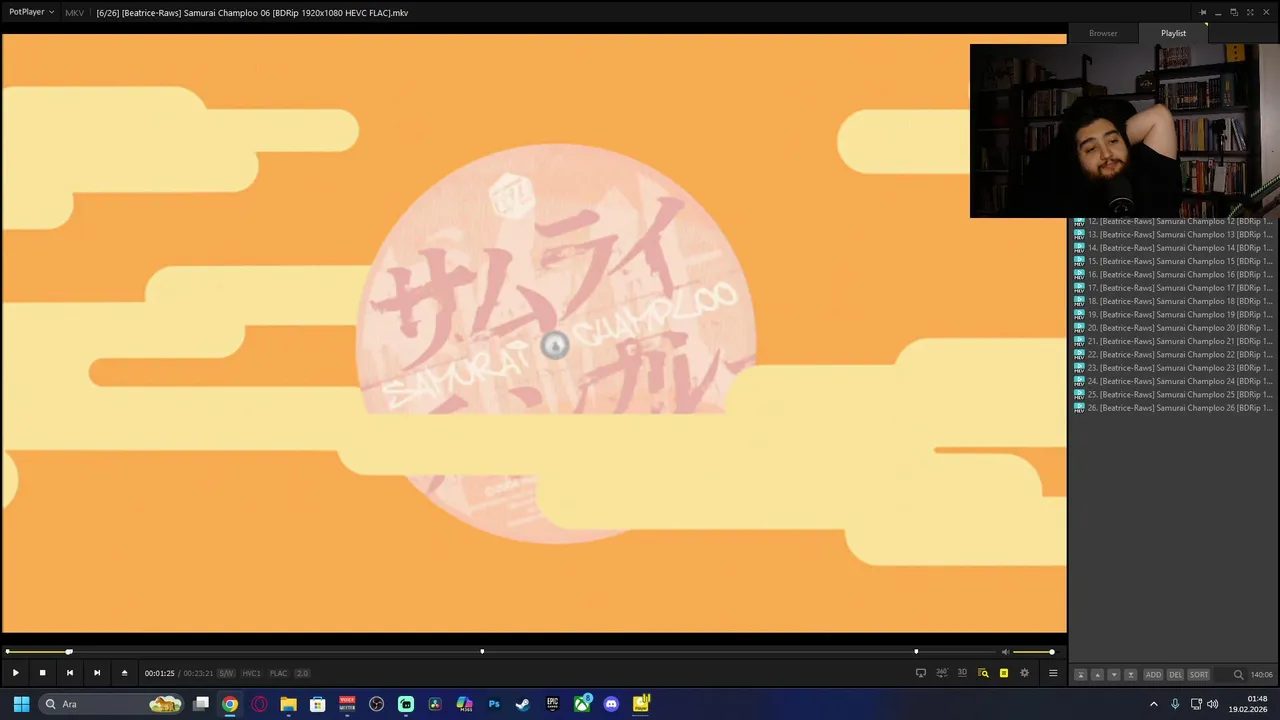Click the current playback time 00:01:25
1280x720 pixels.
pyautogui.click(x=159, y=673)
